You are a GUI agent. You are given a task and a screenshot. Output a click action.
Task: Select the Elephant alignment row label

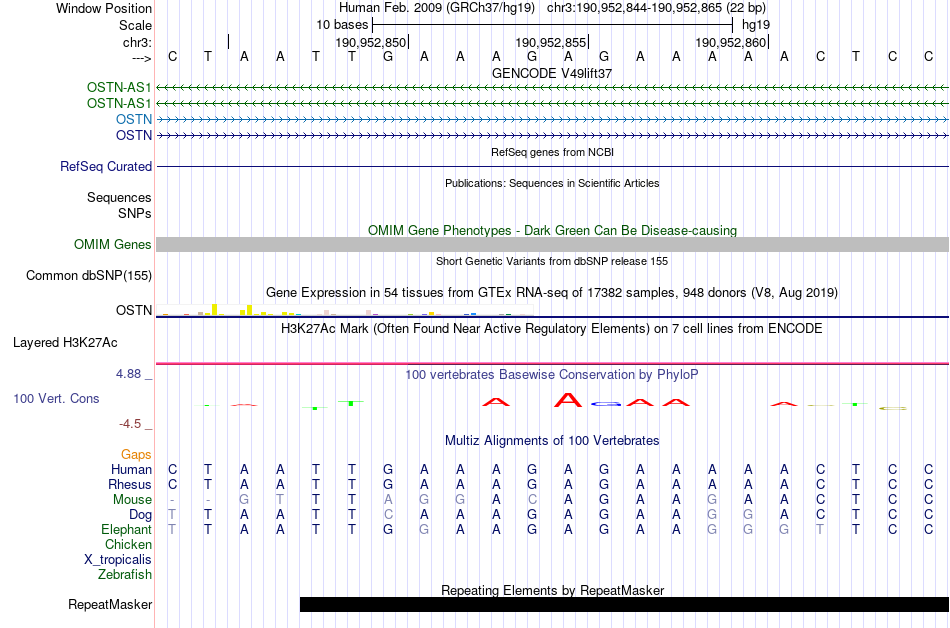[126, 529]
